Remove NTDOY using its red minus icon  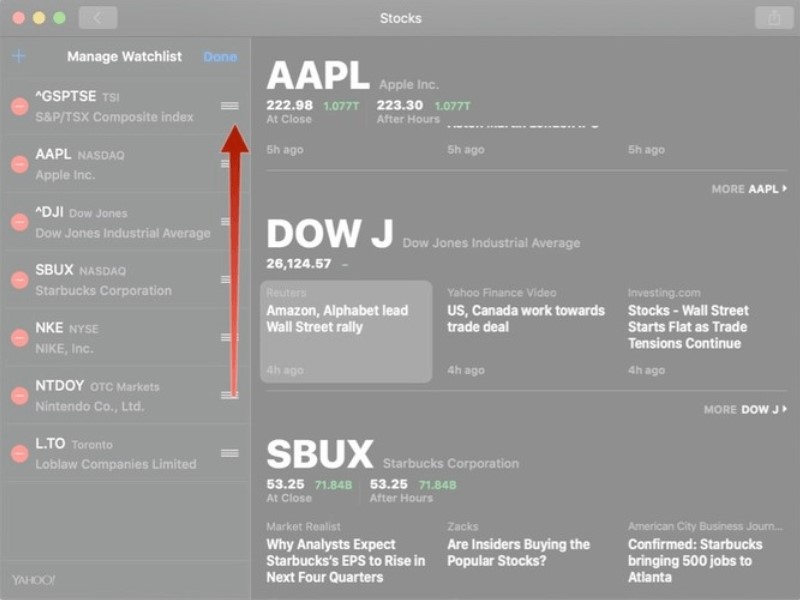tap(19, 395)
